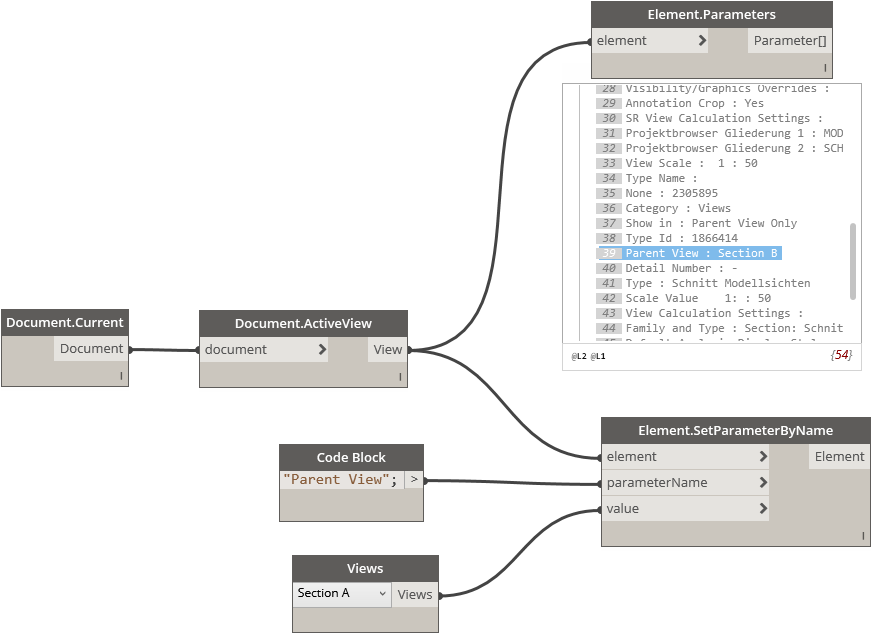Click the chevron beside the value input
The height and width of the screenshot is (633, 871).
click(763, 509)
